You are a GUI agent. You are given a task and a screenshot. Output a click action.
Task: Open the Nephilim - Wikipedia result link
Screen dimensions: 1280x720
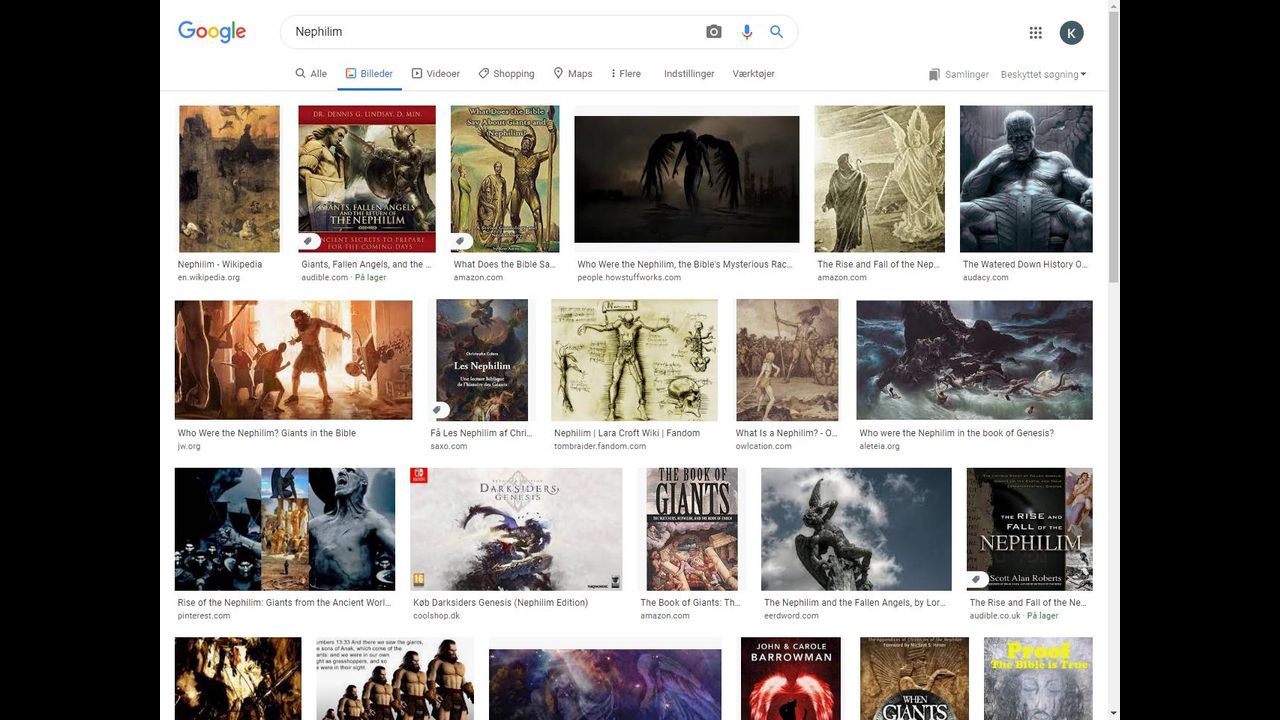click(x=220, y=265)
